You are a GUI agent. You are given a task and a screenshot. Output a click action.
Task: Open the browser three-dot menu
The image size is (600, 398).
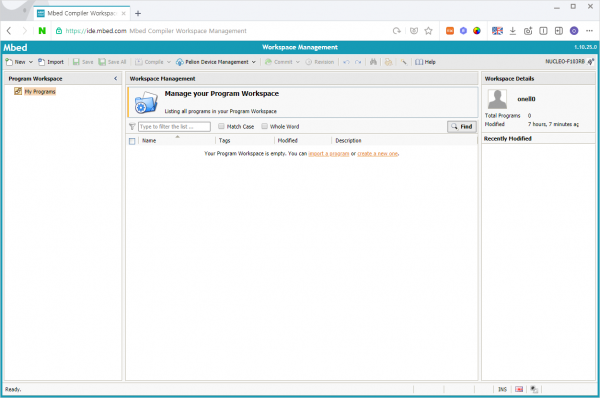[589, 31]
